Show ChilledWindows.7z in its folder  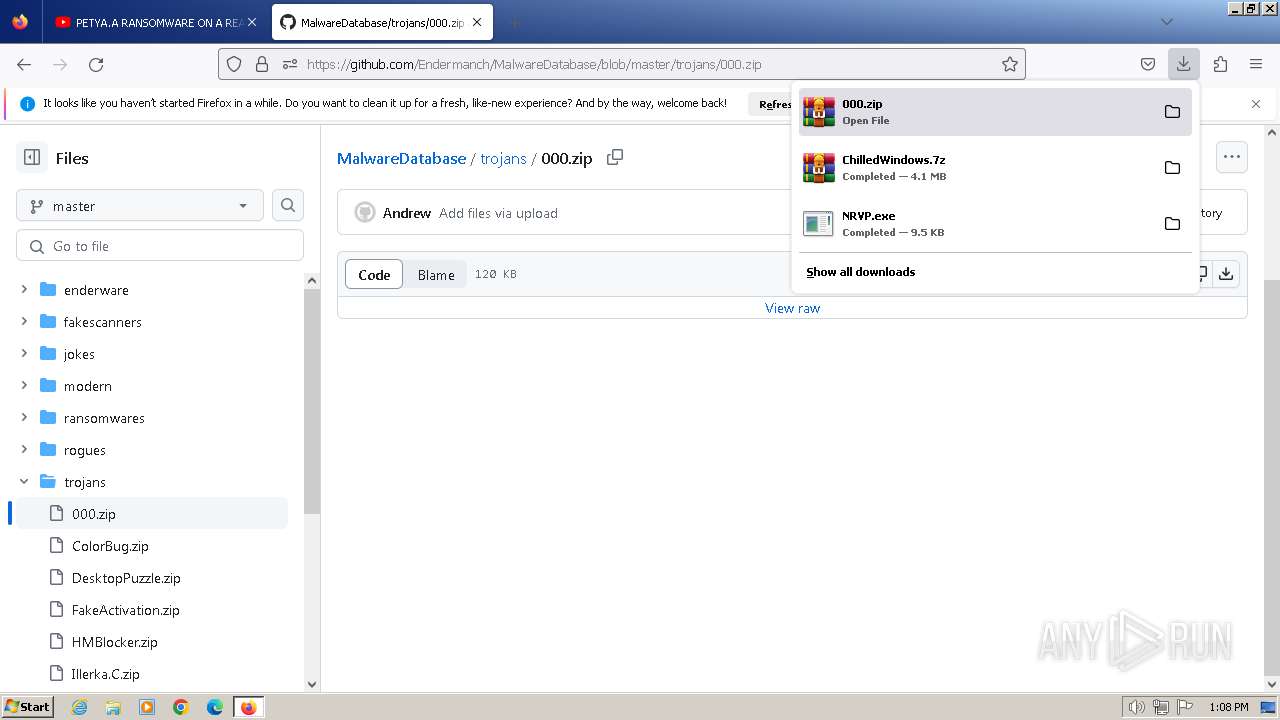(x=1172, y=167)
